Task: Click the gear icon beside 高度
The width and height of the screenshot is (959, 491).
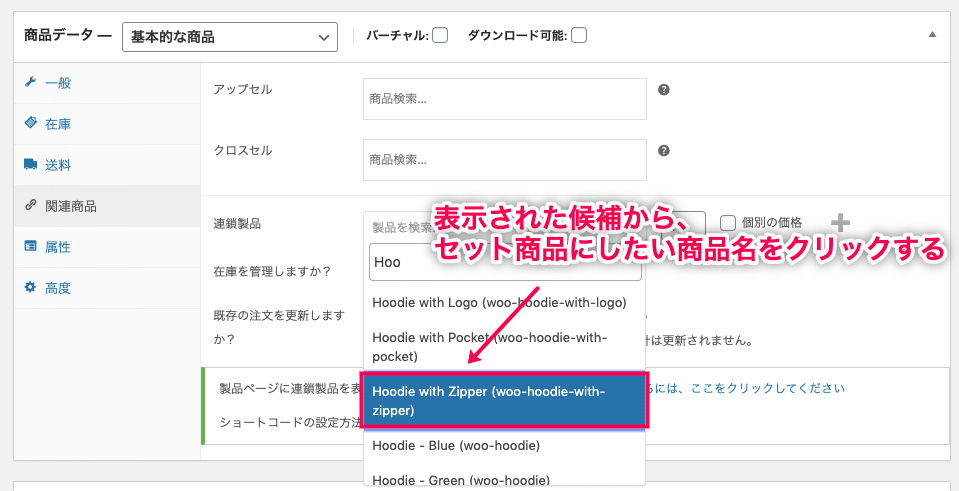Action: tap(30, 287)
